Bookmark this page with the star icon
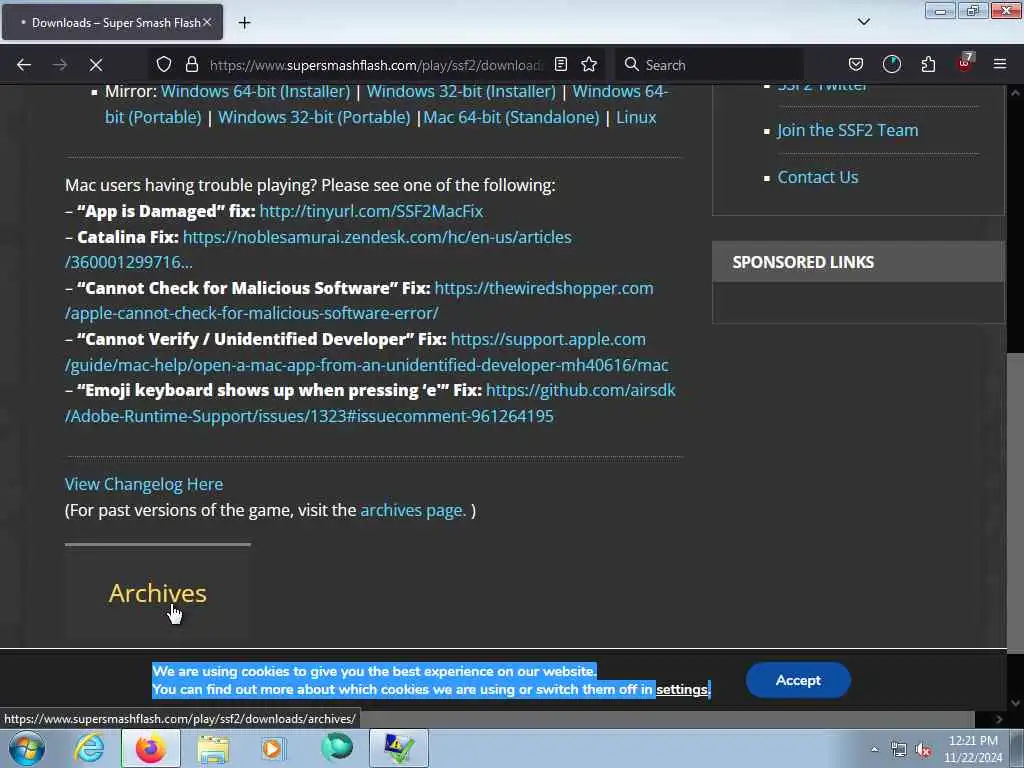Viewport: 1024px width, 768px height. tap(589, 64)
